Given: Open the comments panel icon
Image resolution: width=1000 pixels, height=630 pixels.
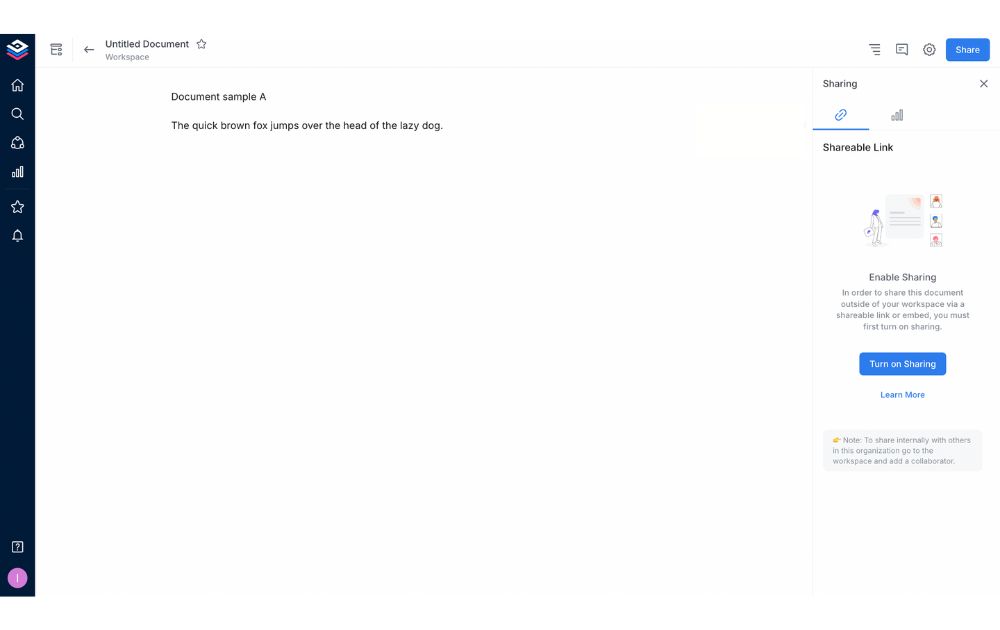Looking at the screenshot, I should click(902, 49).
